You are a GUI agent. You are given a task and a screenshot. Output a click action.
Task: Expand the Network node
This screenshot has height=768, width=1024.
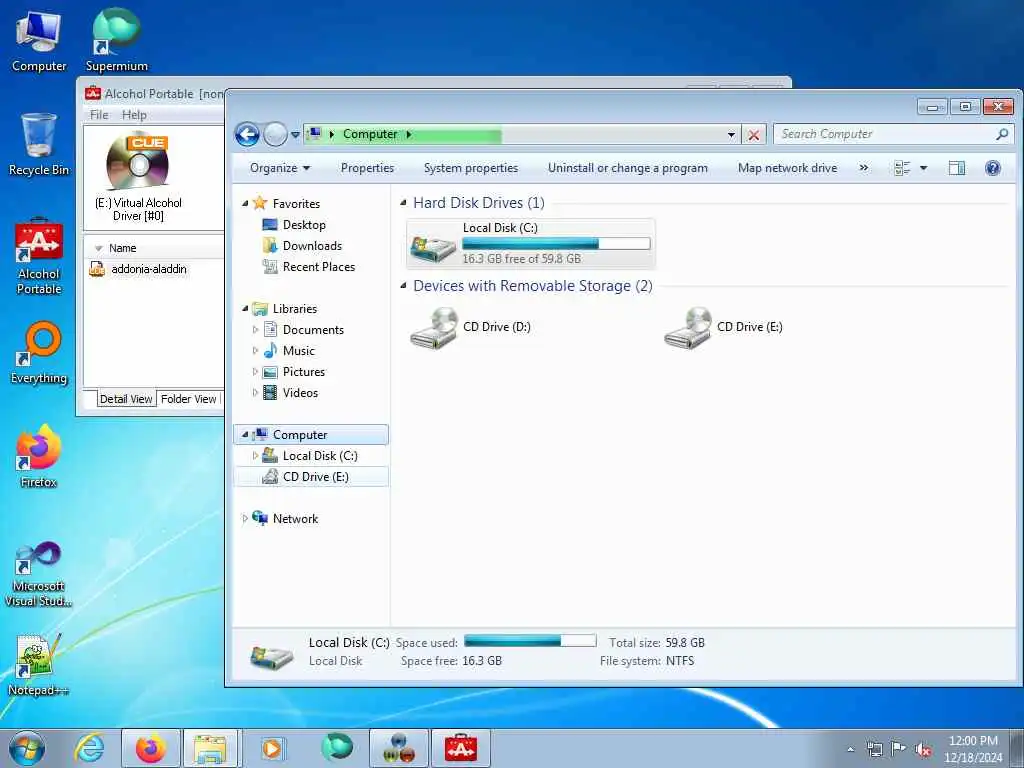pyautogui.click(x=245, y=519)
